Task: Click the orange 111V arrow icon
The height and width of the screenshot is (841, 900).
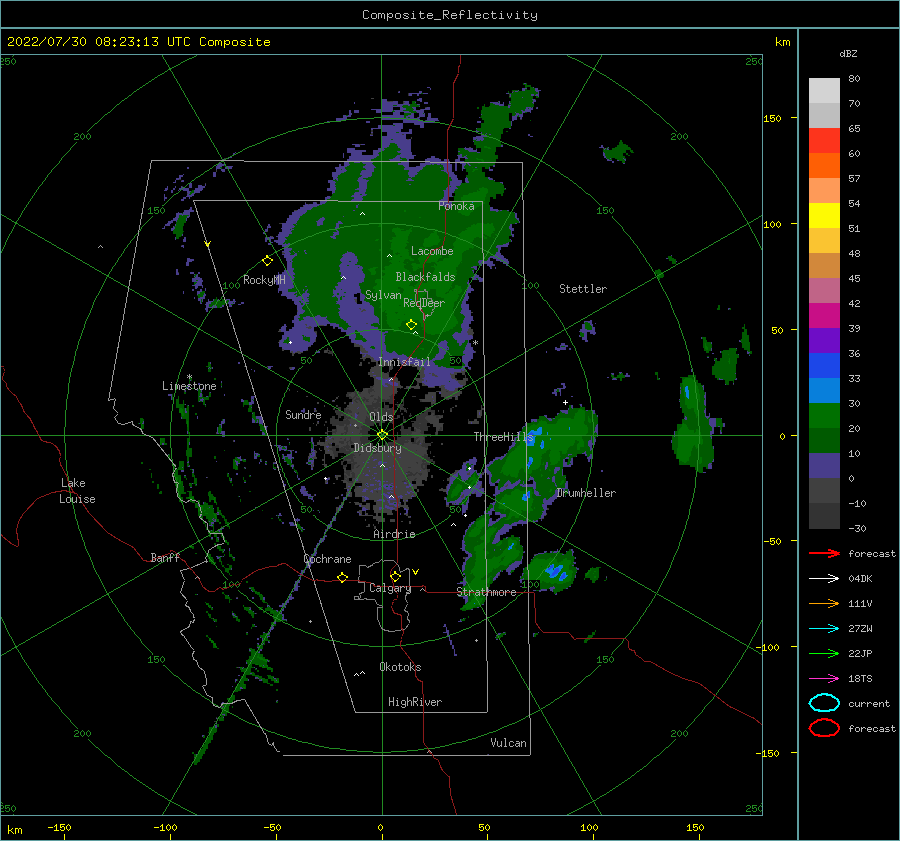Action: pyautogui.click(x=824, y=603)
